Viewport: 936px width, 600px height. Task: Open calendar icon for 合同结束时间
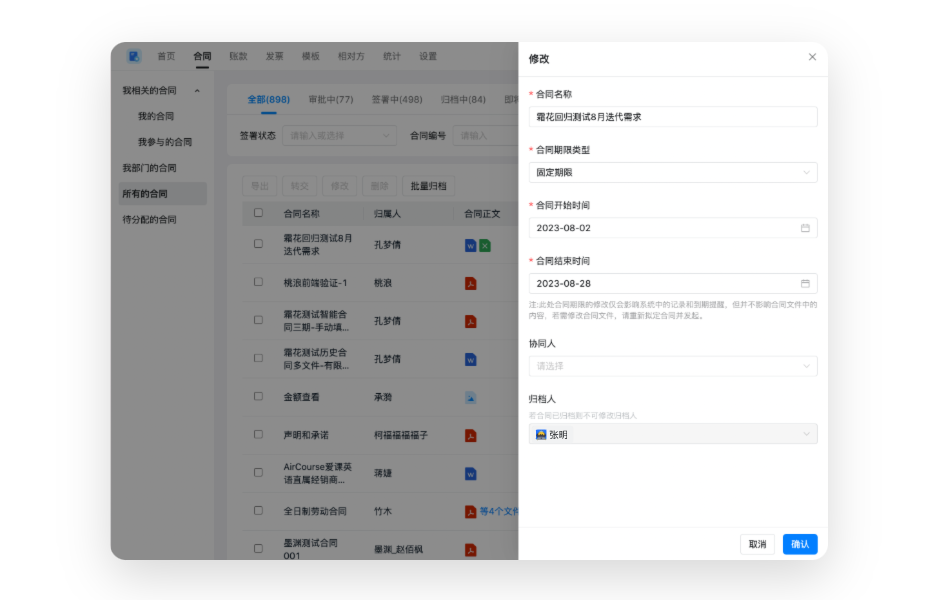click(805, 284)
